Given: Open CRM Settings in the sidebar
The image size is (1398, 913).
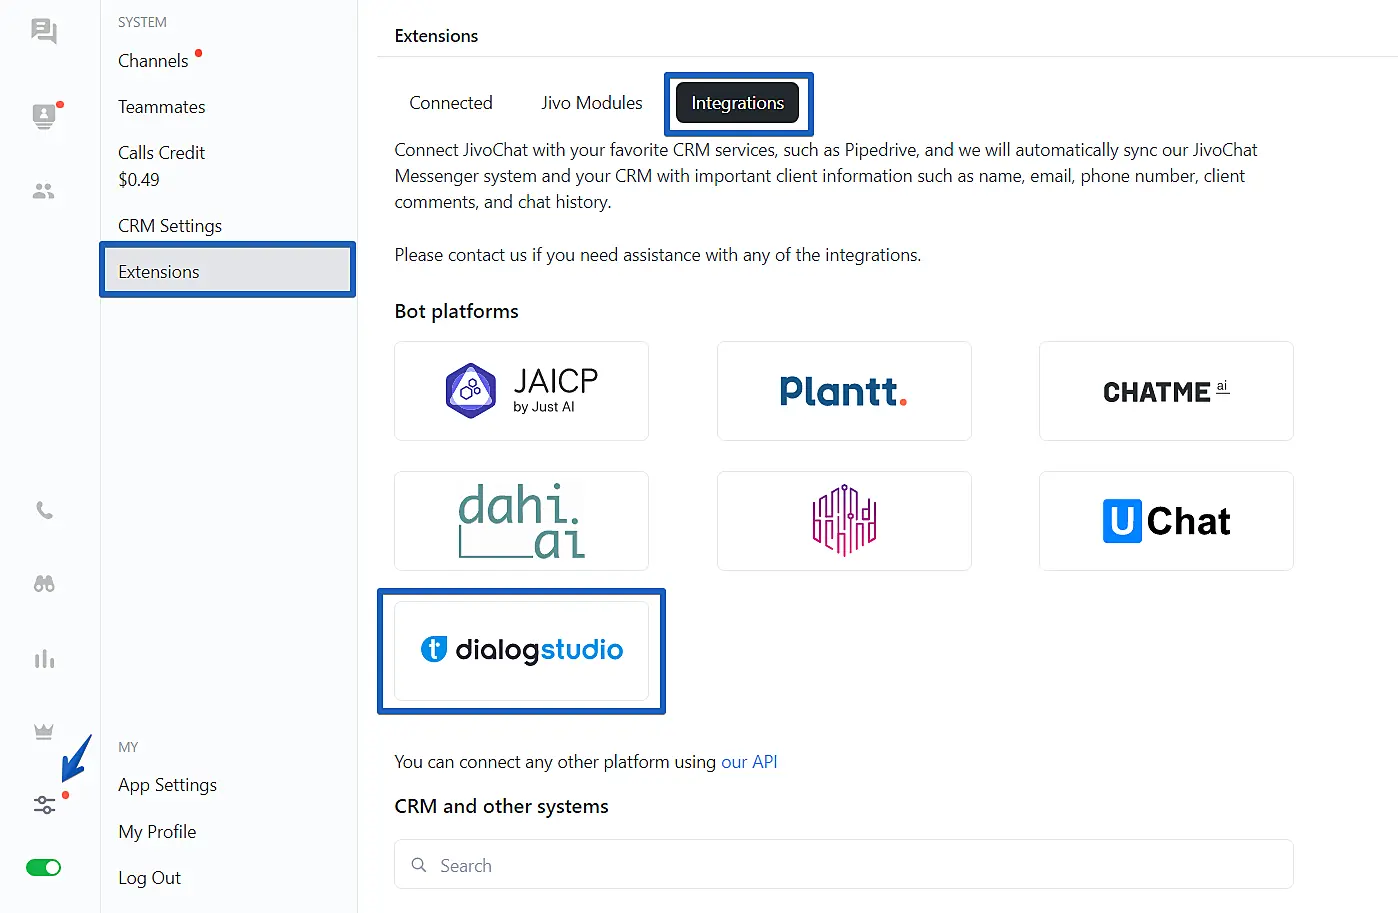Looking at the screenshot, I should click(x=170, y=226).
